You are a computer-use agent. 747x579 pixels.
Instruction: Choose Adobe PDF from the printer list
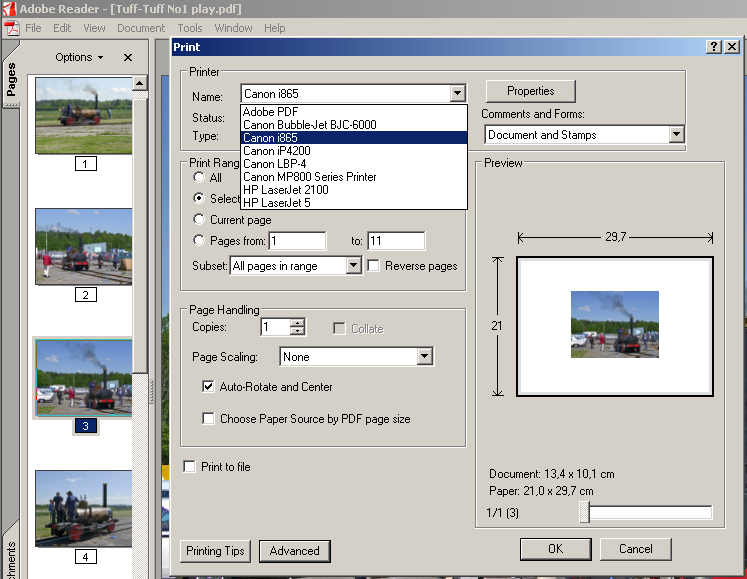click(353, 112)
